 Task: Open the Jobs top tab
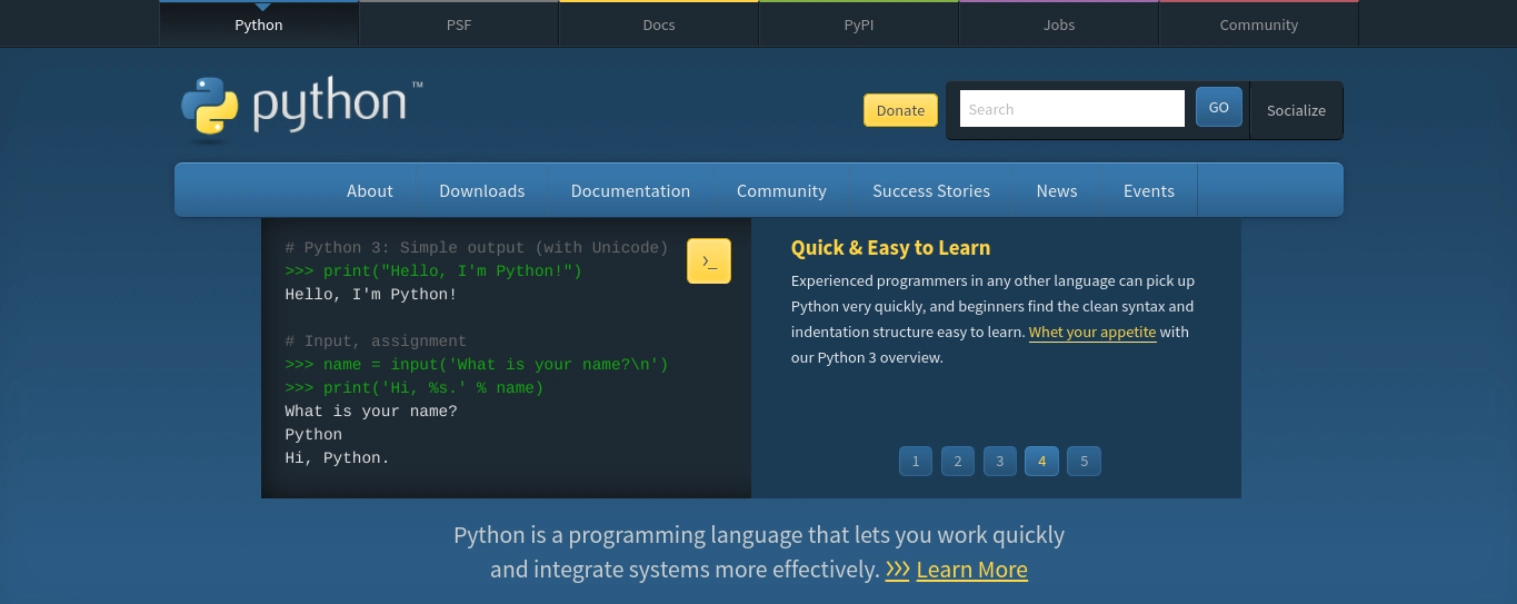(1058, 25)
